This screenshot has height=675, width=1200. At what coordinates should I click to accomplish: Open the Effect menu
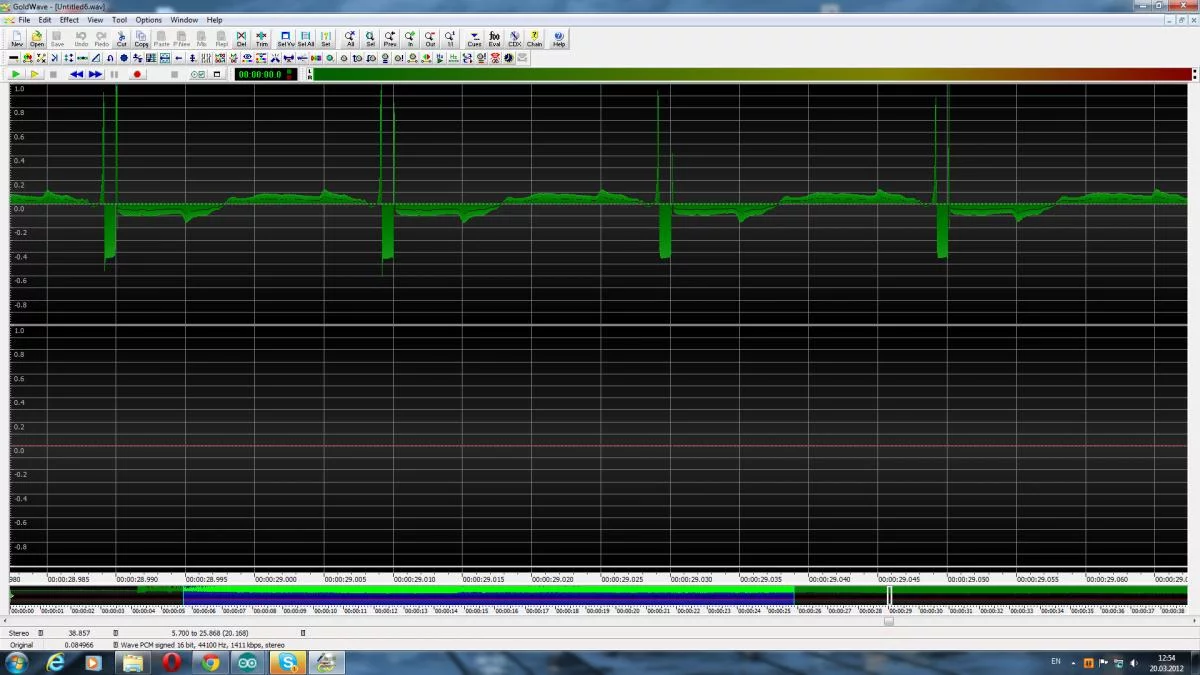click(x=69, y=20)
